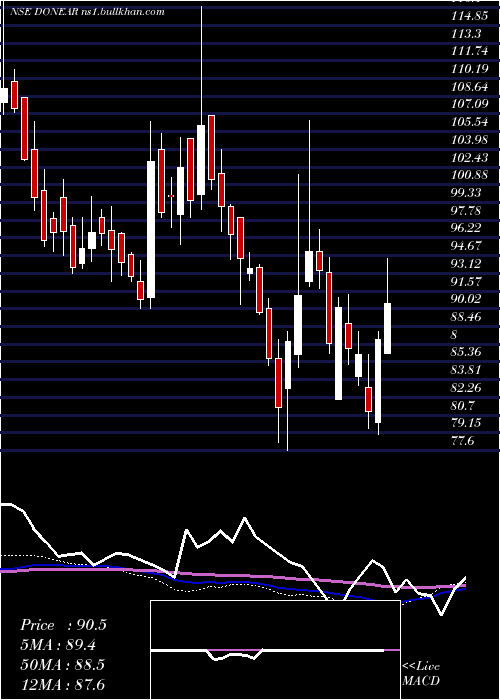Click inside the Live MACD inset panel

[275, 650]
